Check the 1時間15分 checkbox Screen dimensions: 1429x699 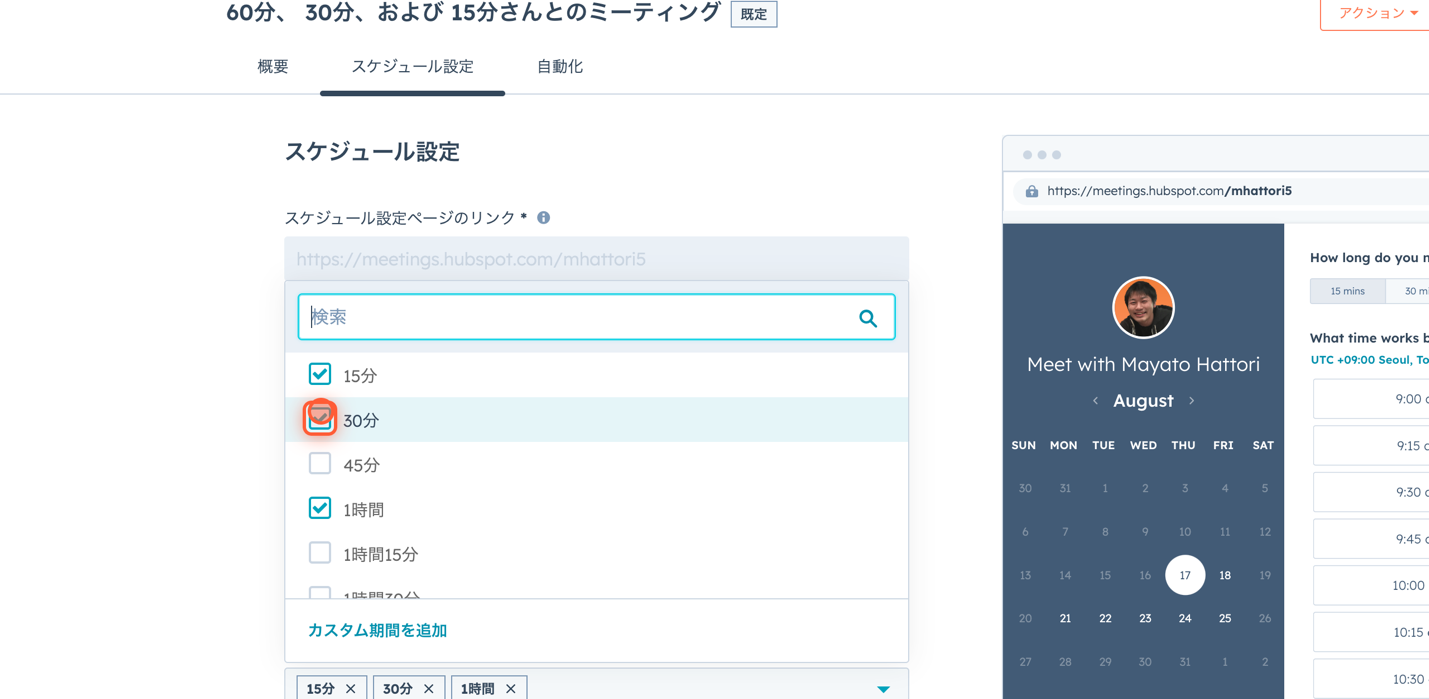pos(320,553)
